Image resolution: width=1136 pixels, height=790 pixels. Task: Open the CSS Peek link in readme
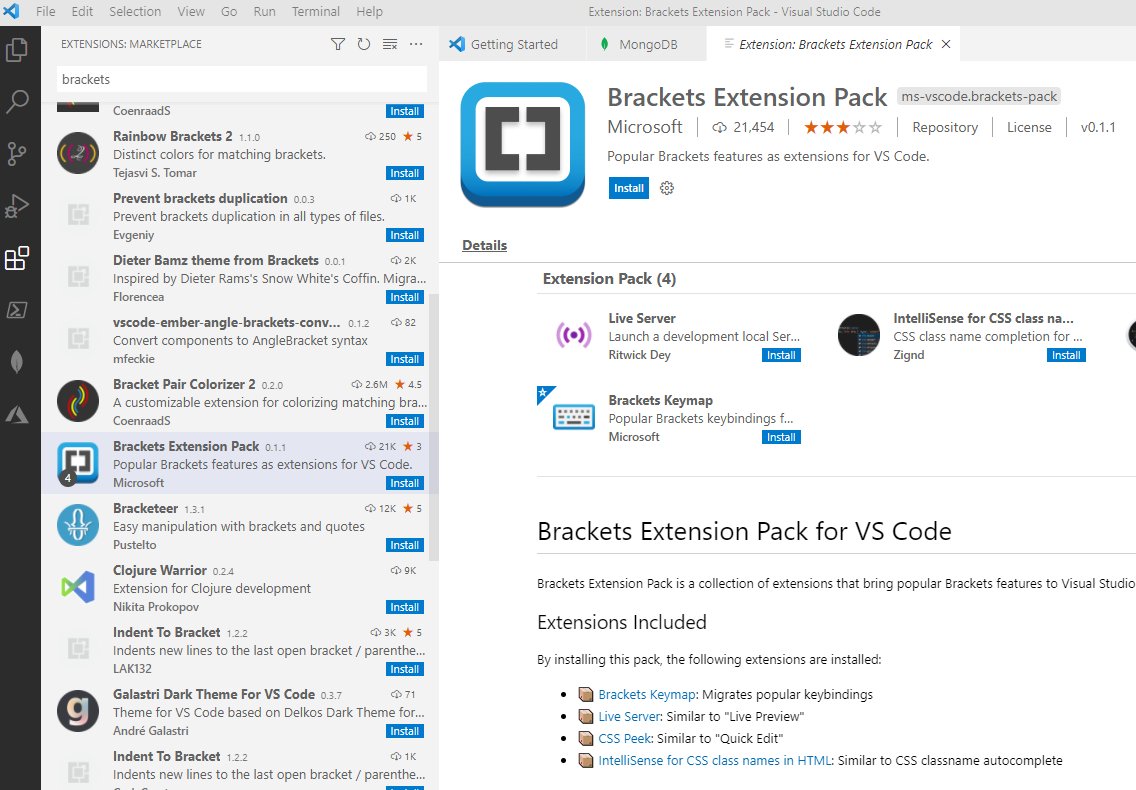pos(625,739)
